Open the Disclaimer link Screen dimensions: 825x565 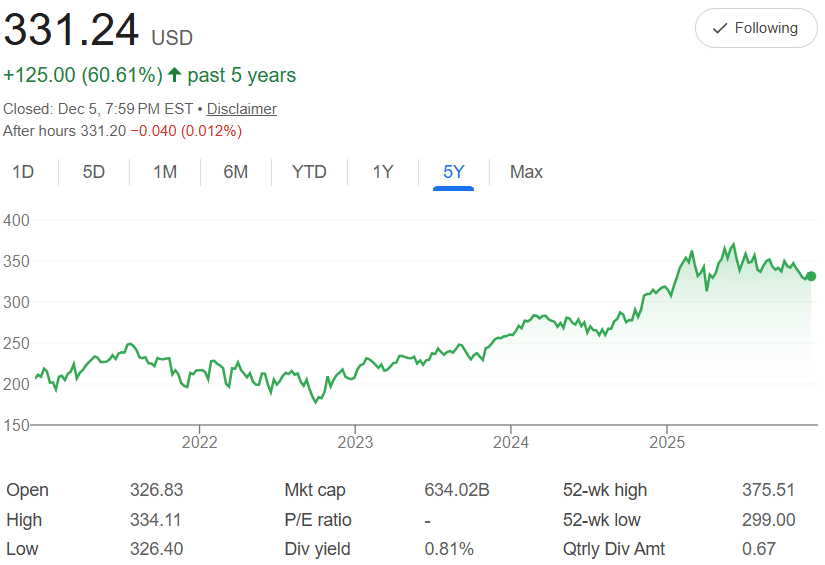click(242, 109)
